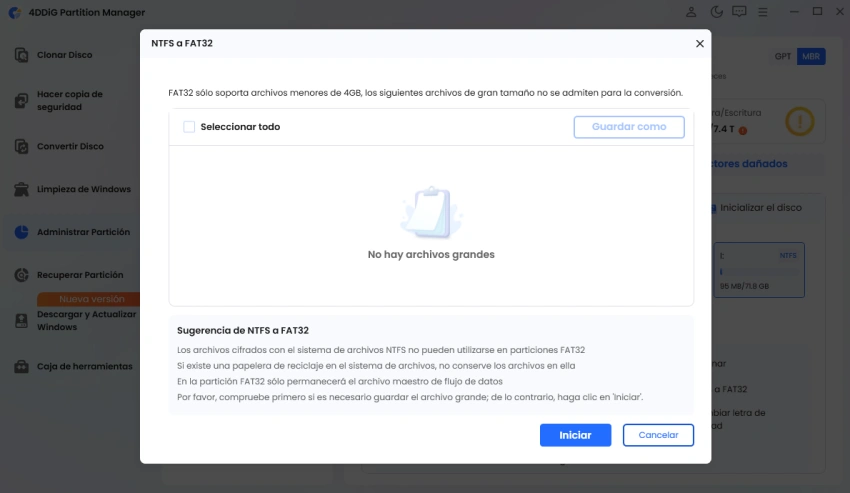Click the Descargar y Actualizar Windows icon
This screenshot has height=493, width=850.
pos(21,321)
